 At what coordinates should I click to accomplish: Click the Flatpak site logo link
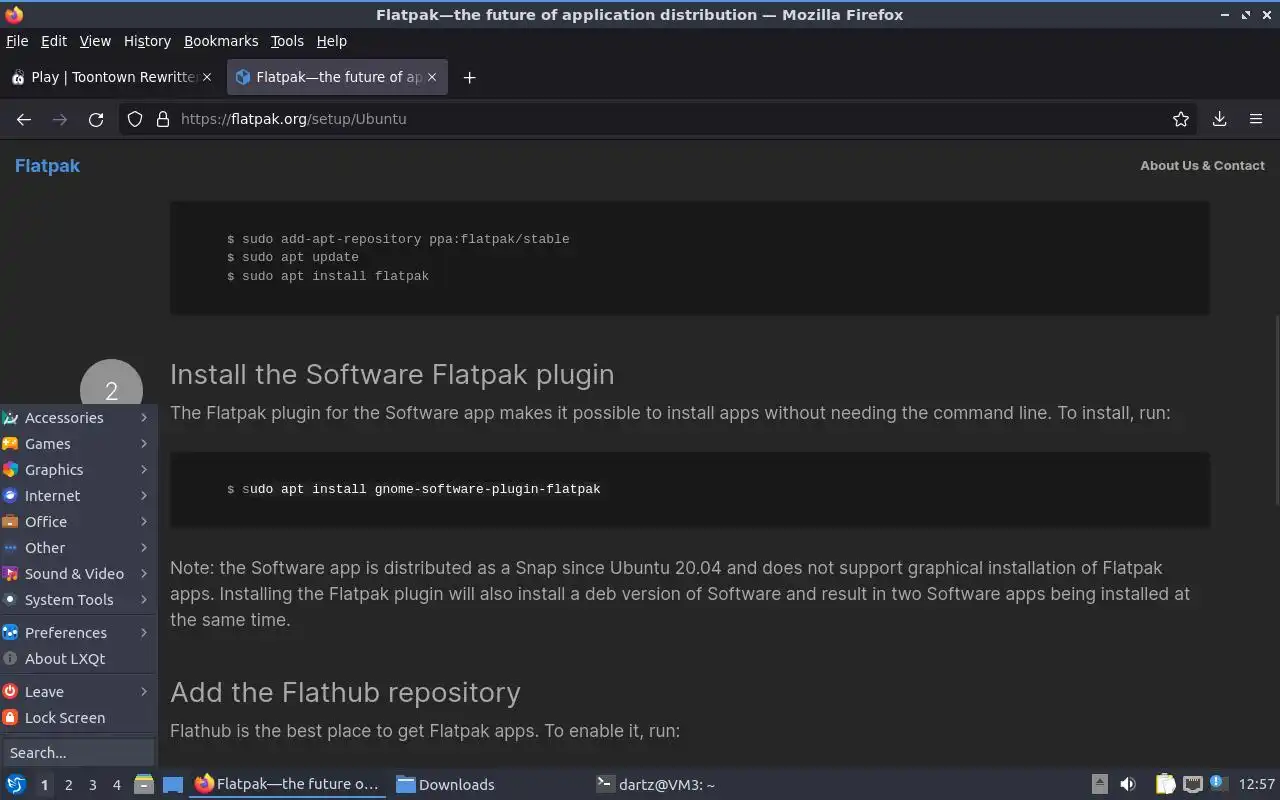pos(47,166)
